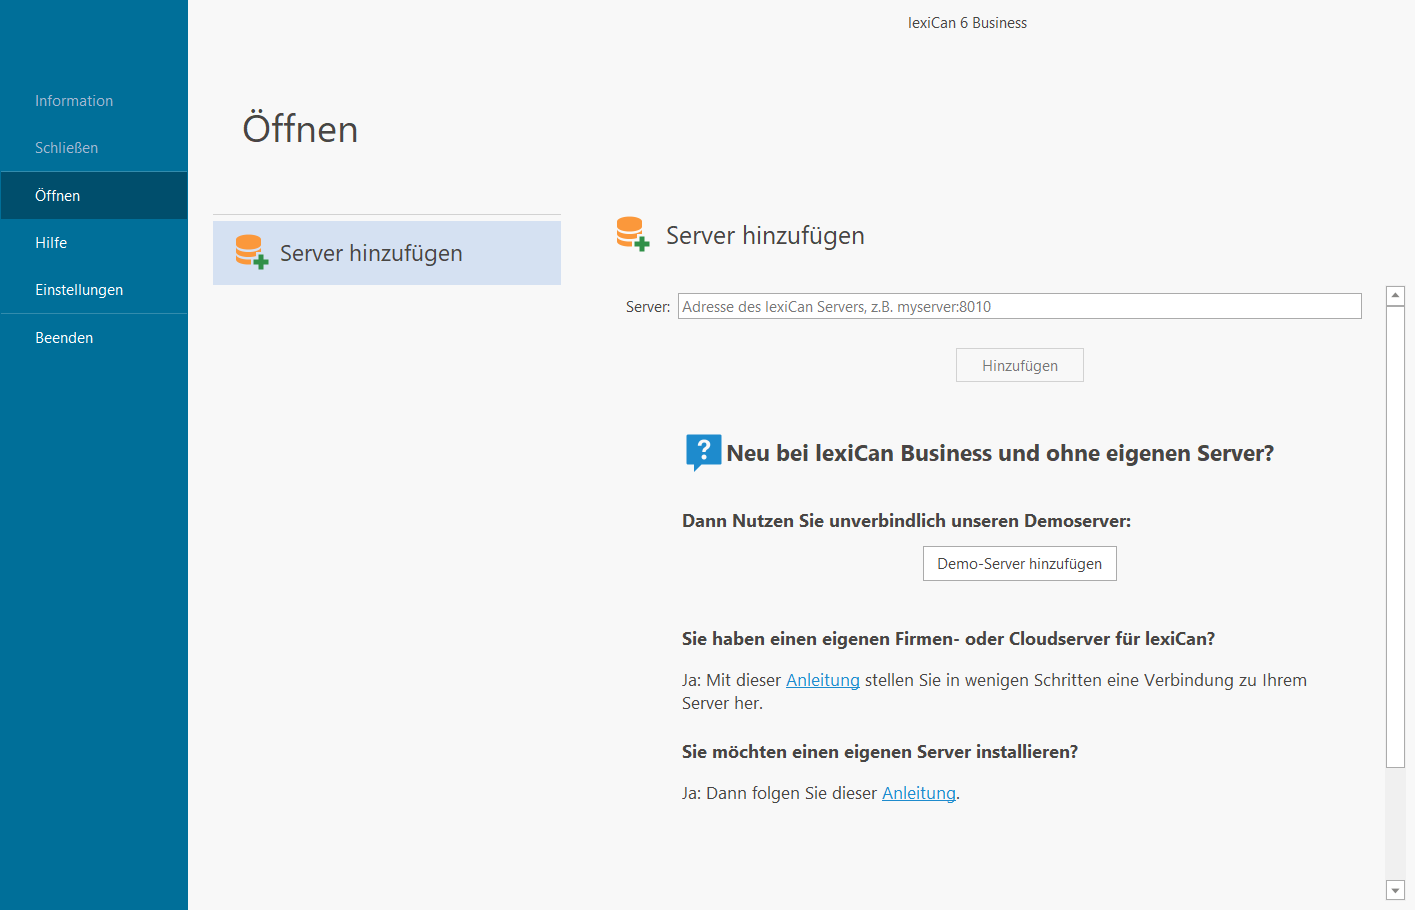Click the scrollbar up arrow
Image resolution: width=1415 pixels, height=910 pixels.
point(1395,296)
